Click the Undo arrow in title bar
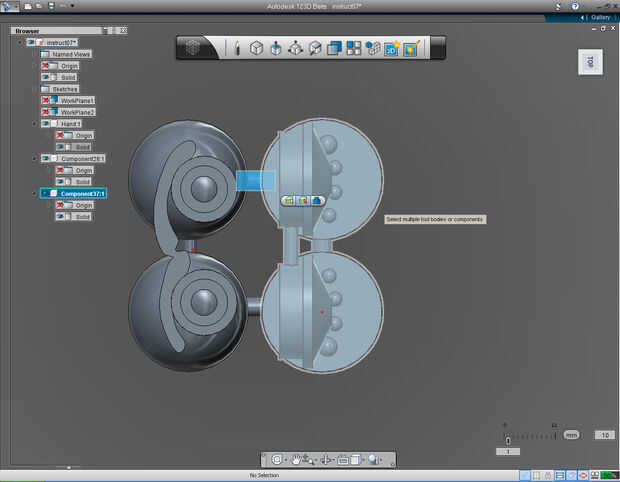The image size is (620, 482). point(63,6)
